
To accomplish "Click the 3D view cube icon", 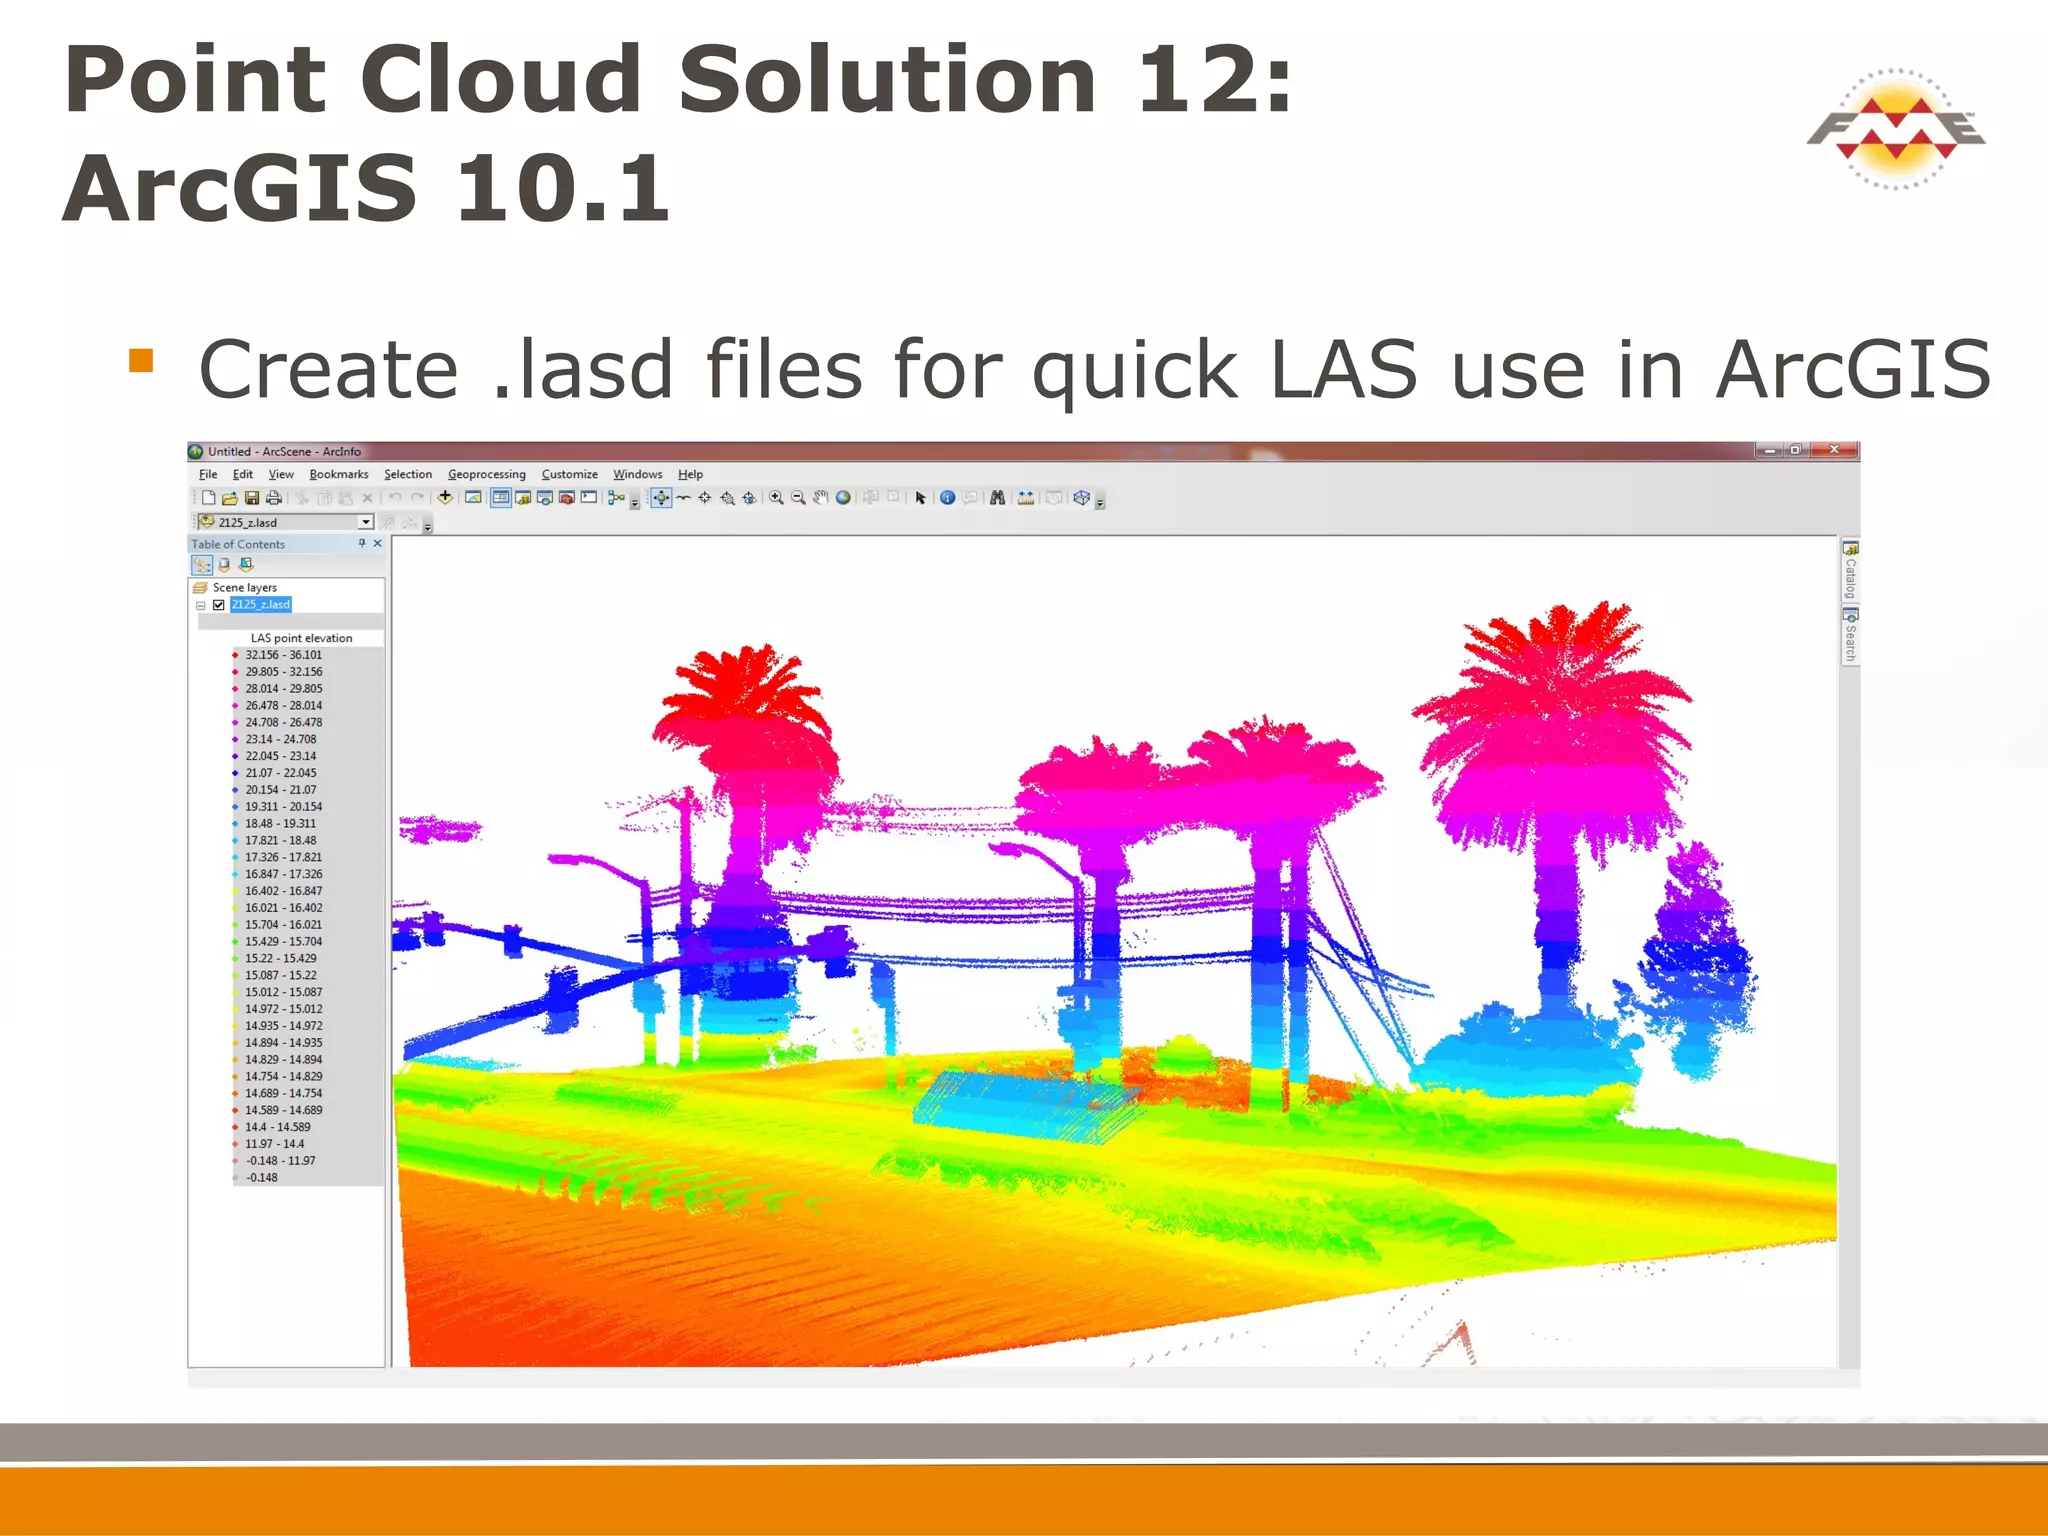I will (1081, 497).
